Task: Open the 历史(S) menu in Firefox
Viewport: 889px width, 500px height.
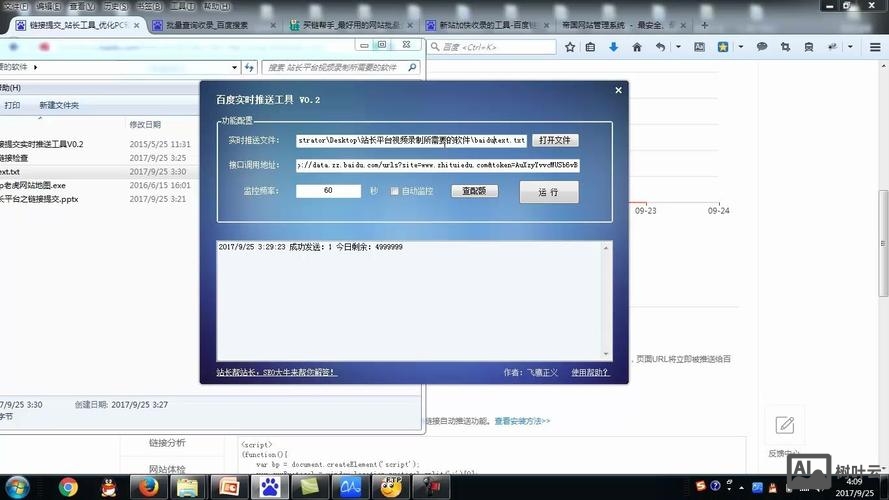Action: (x=116, y=6)
